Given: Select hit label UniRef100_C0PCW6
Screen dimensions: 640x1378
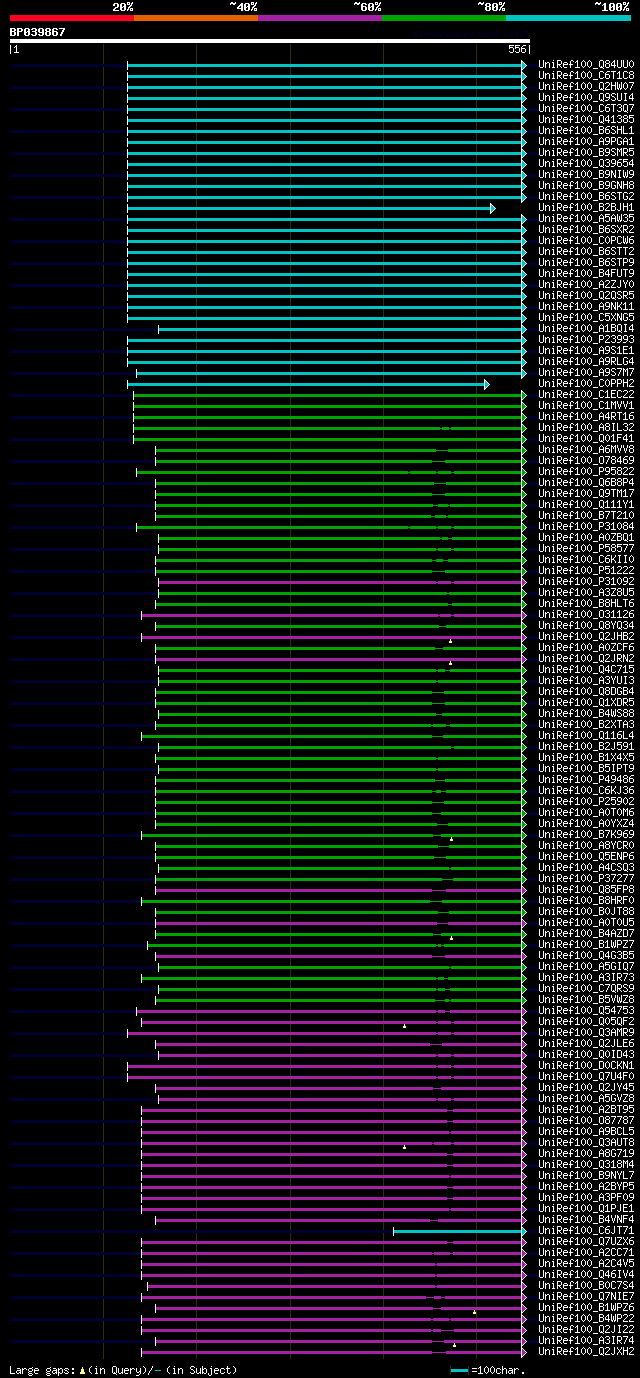Looking at the screenshot, I should point(586,240).
